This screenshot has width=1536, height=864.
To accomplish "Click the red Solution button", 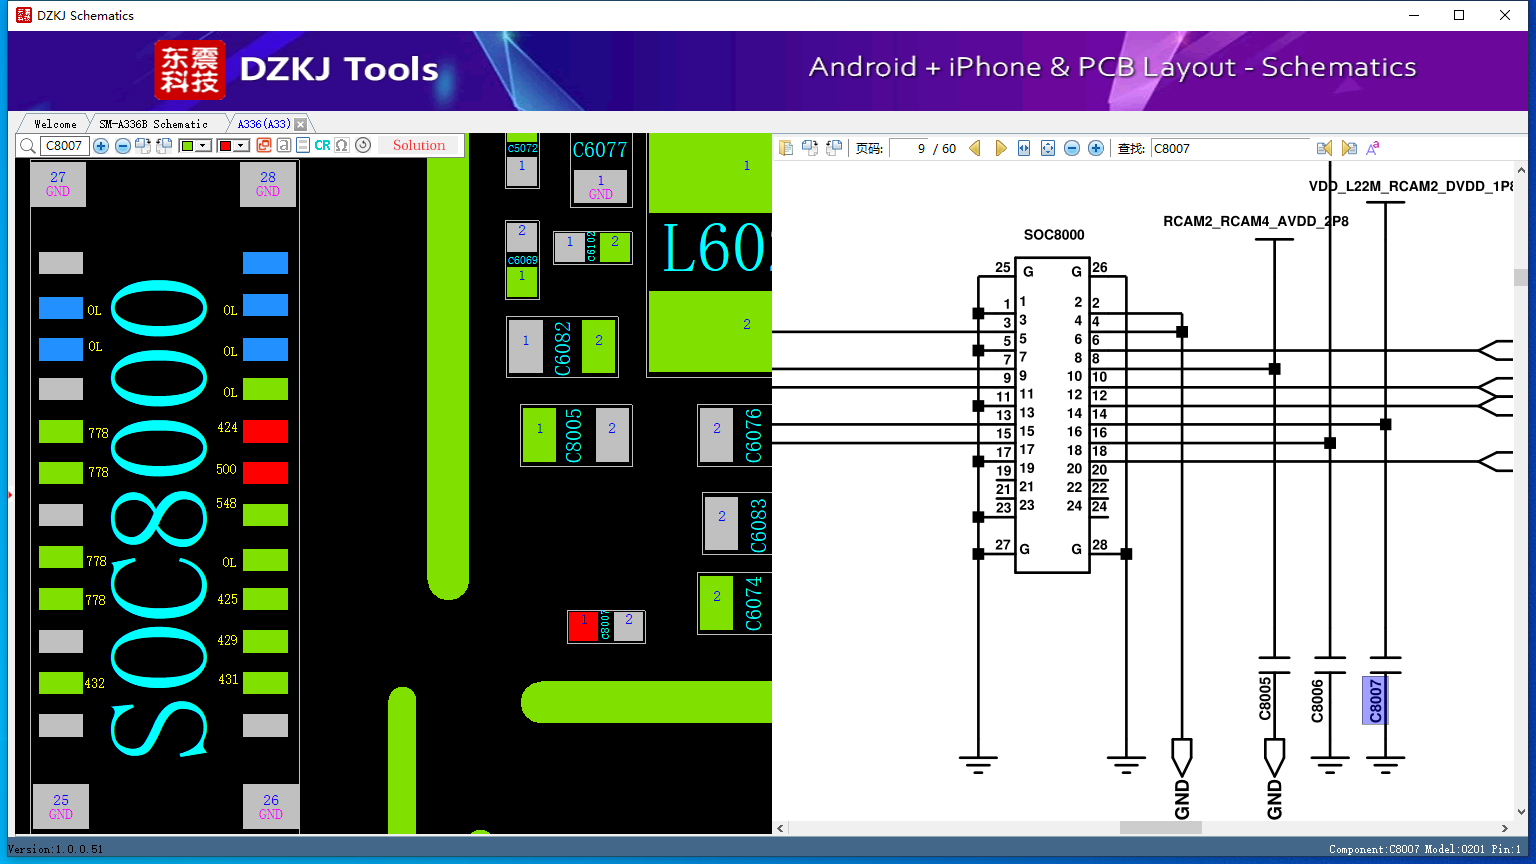I will 419,146.
